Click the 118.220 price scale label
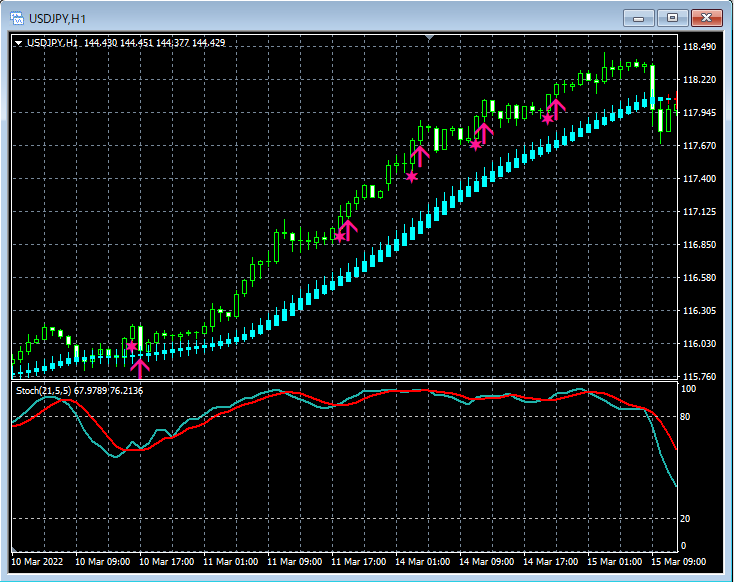Screen dimensions: 735x582 point(699,80)
